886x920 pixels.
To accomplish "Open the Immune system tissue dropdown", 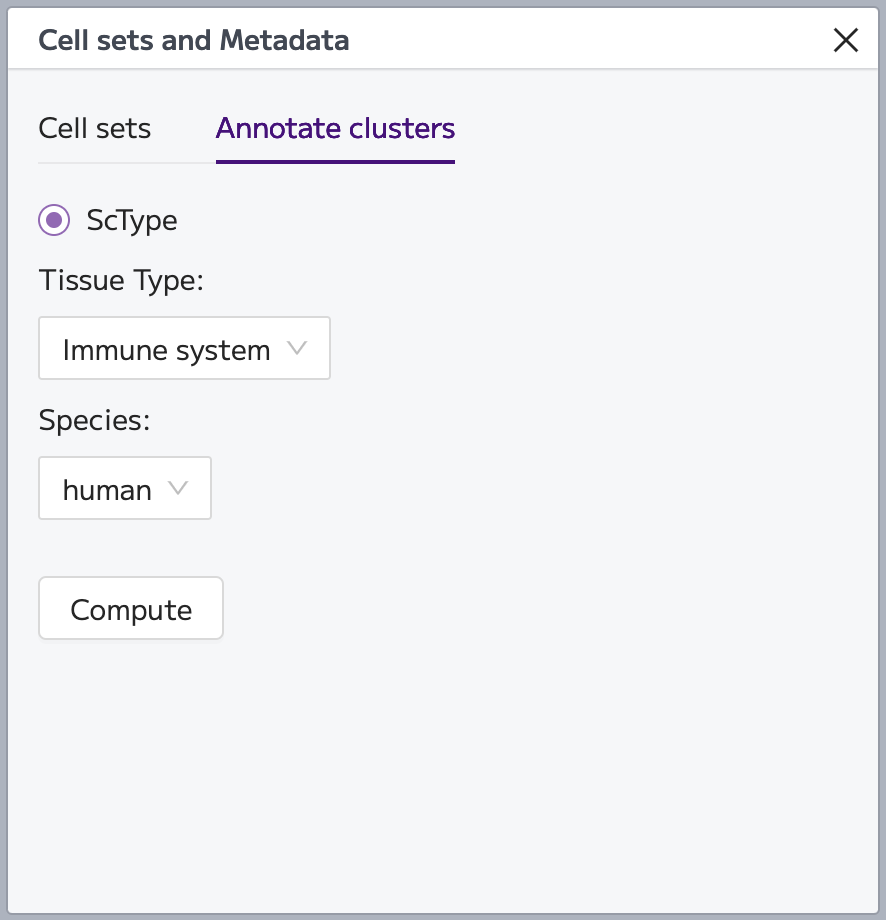I will (x=184, y=348).
